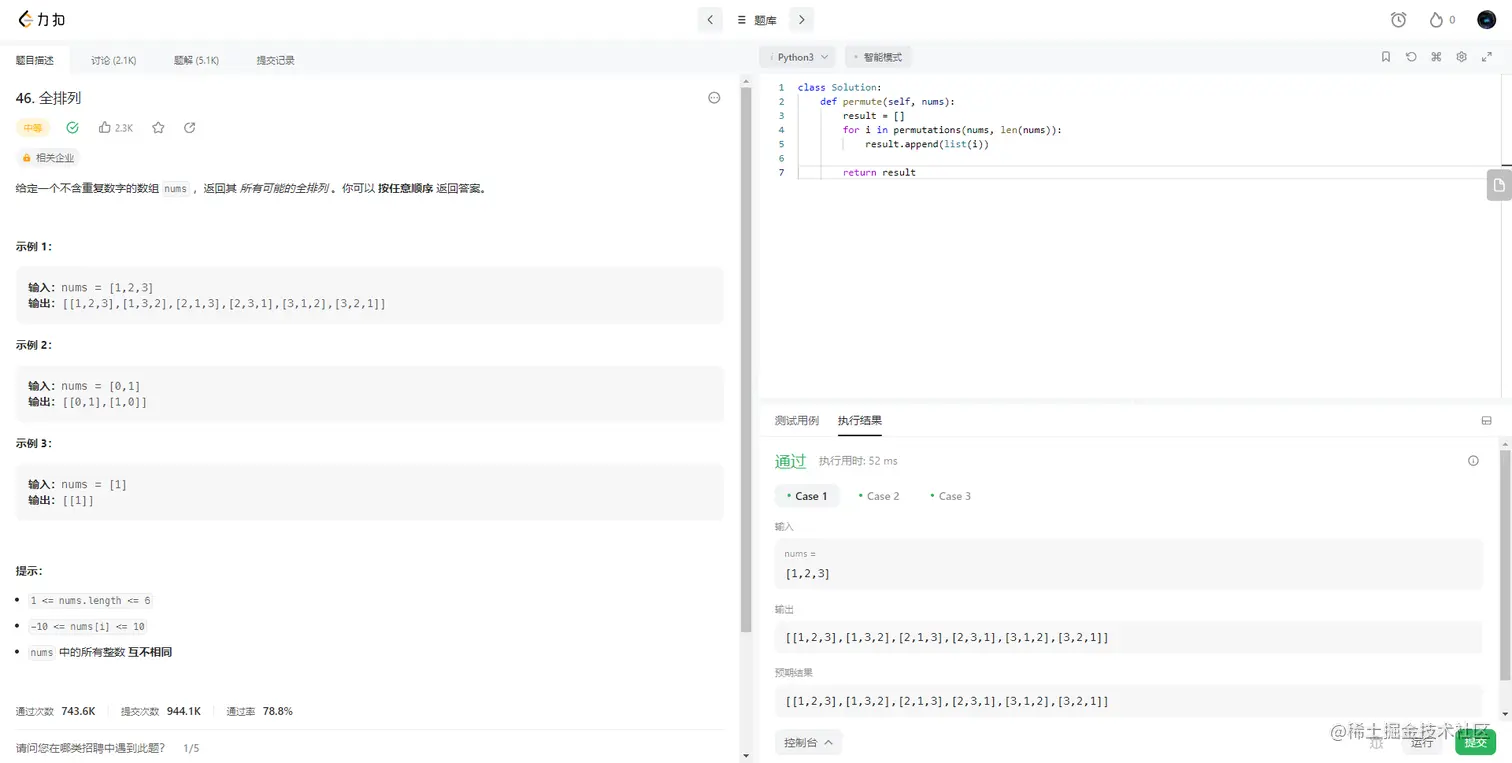The image size is (1512, 763).
Task: Open the three-dots more options icon
Action: (x=714, y=98)
